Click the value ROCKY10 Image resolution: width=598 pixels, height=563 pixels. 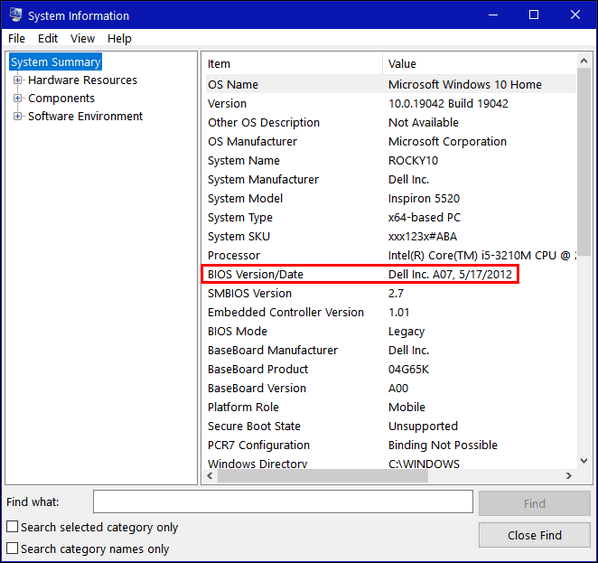(413, 161)
